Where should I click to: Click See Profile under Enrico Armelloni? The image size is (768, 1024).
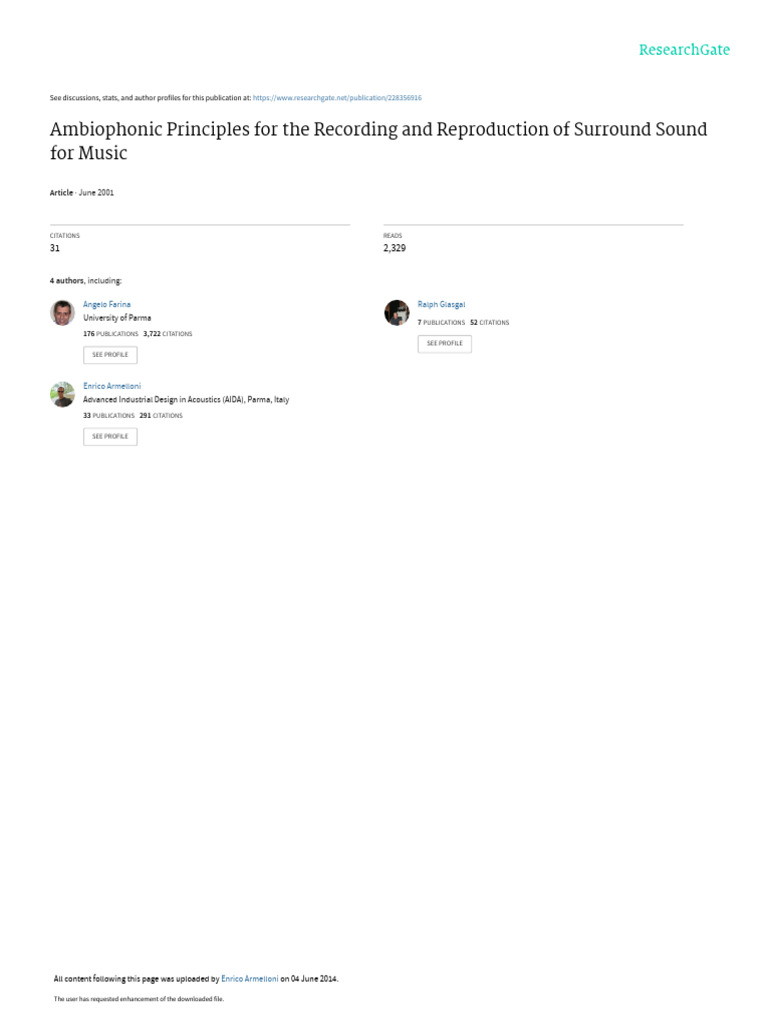[110, 436]
